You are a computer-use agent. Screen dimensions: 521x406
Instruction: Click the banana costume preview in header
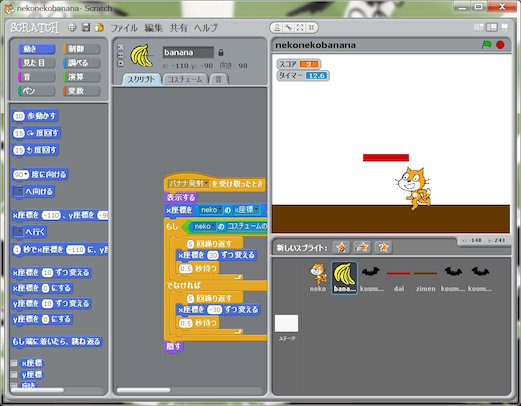click(142, 56)
